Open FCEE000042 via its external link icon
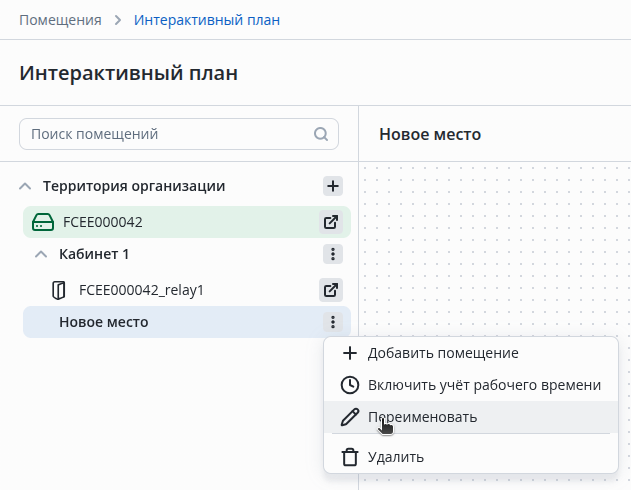631x490 pixels. 332,222
